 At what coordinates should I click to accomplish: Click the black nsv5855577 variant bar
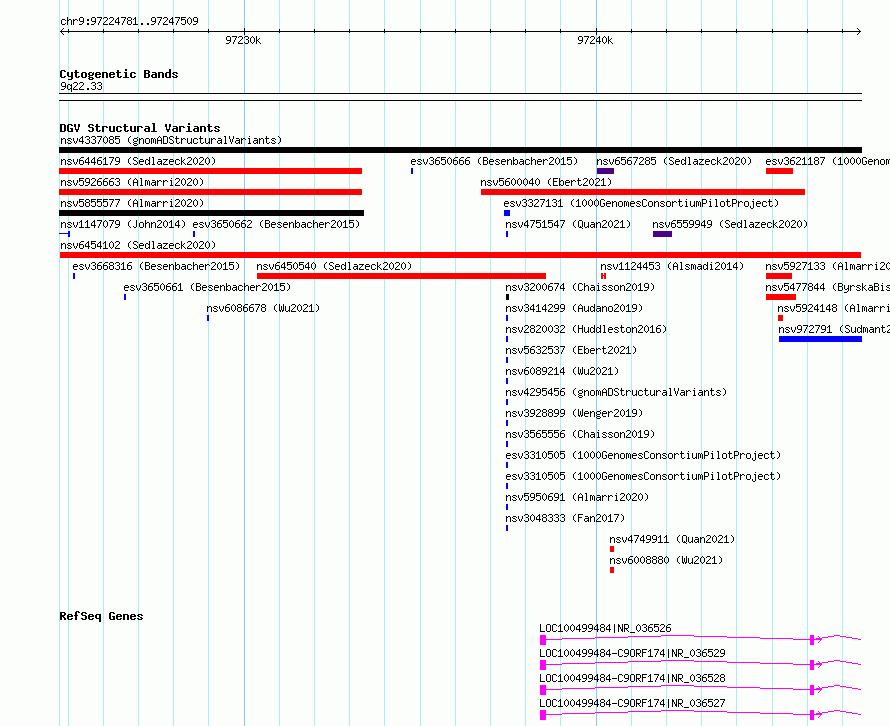pyautogui.click(x=211, y=213)
